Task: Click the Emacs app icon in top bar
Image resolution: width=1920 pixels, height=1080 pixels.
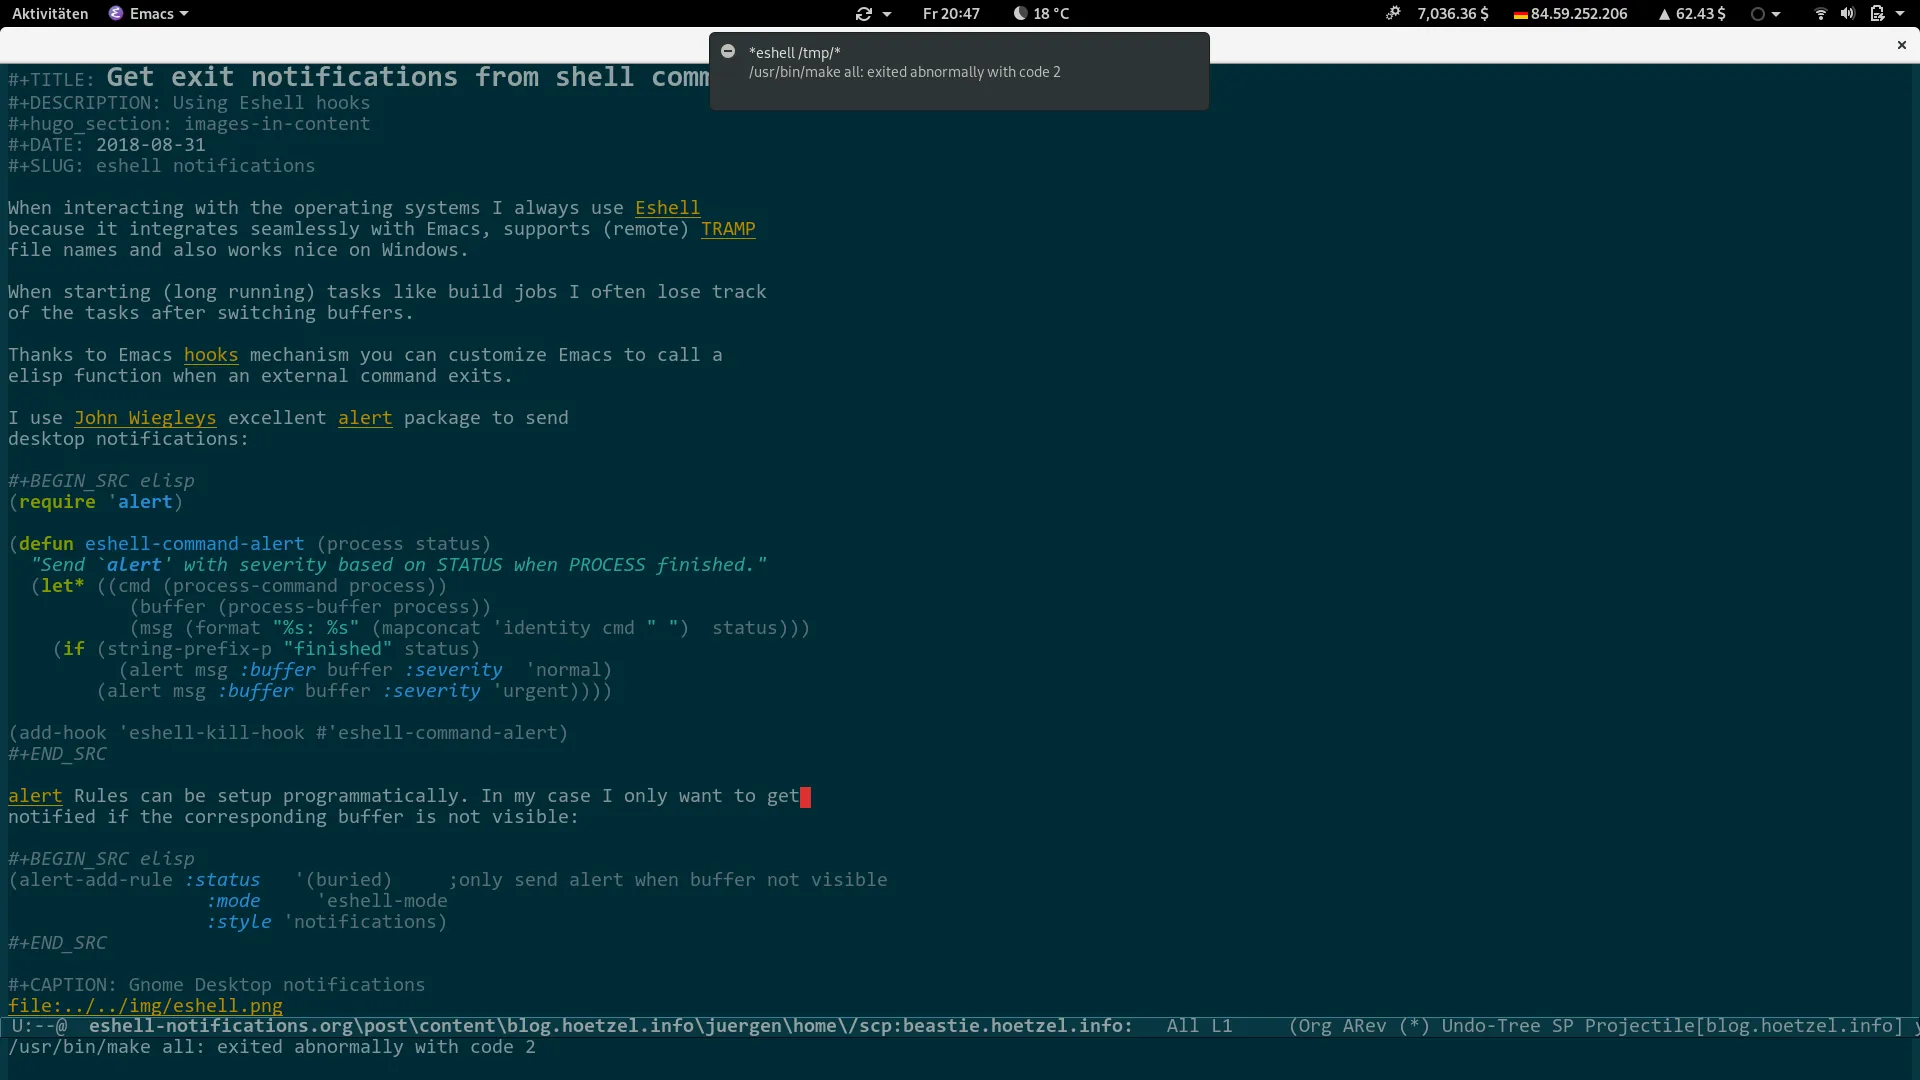Action: click(116, 14)
